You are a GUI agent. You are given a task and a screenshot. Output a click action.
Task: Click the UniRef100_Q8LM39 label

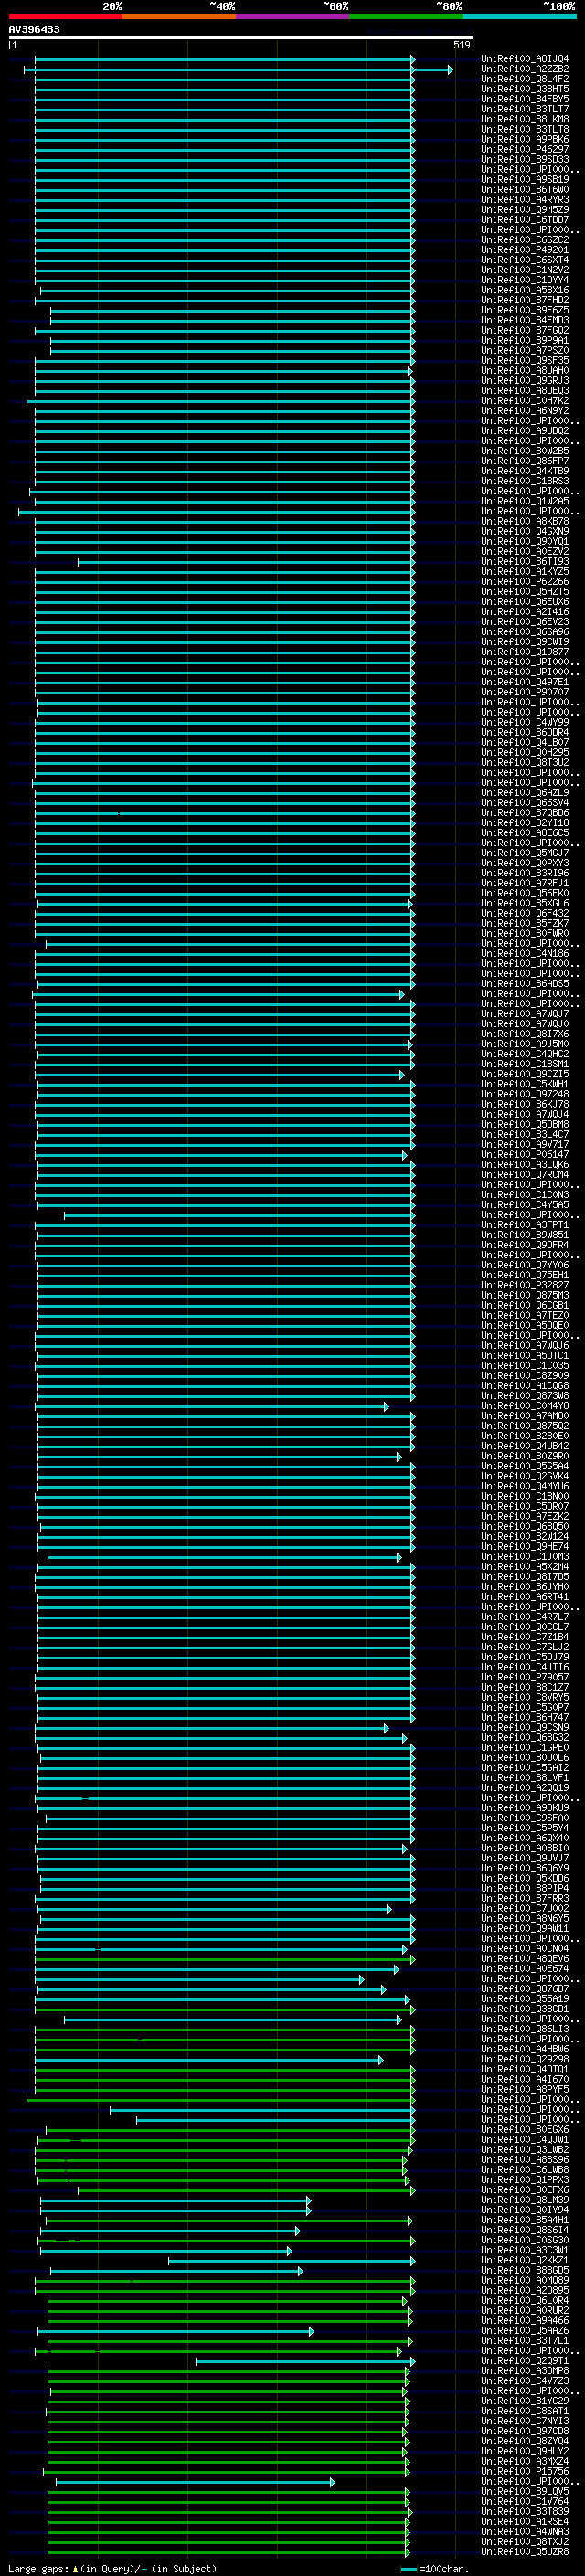525,2200
